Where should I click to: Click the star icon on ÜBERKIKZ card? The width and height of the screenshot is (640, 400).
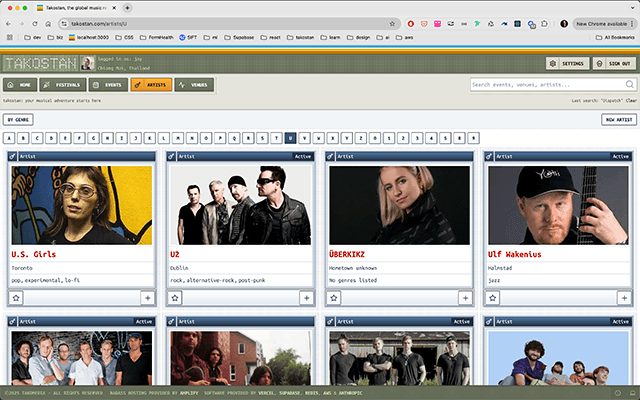click(x=333, y=298)
